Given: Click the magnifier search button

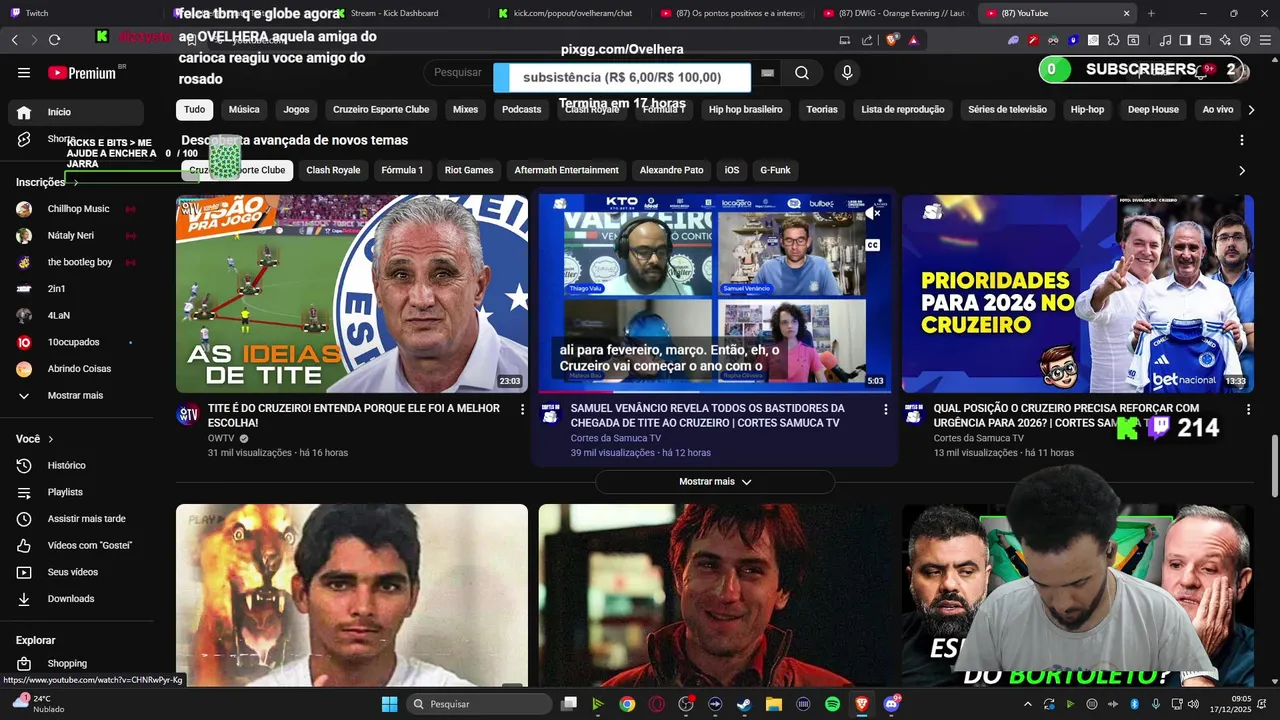Looking at the screenshot, I should (x=802, y=73).
